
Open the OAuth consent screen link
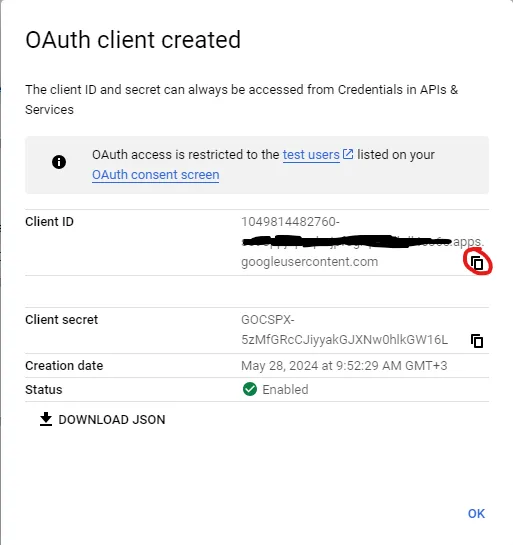click(156, 175)
